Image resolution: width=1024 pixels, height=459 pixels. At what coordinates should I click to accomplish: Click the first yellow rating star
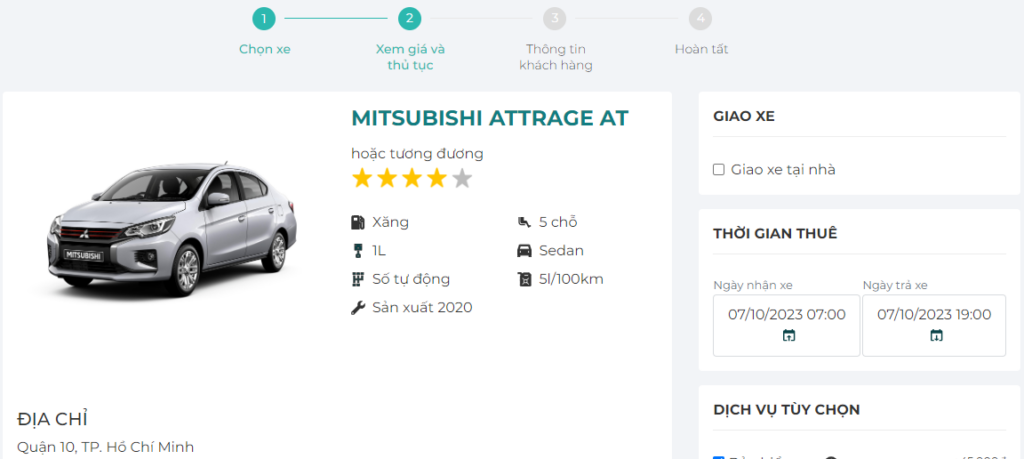tap(361, 179)
